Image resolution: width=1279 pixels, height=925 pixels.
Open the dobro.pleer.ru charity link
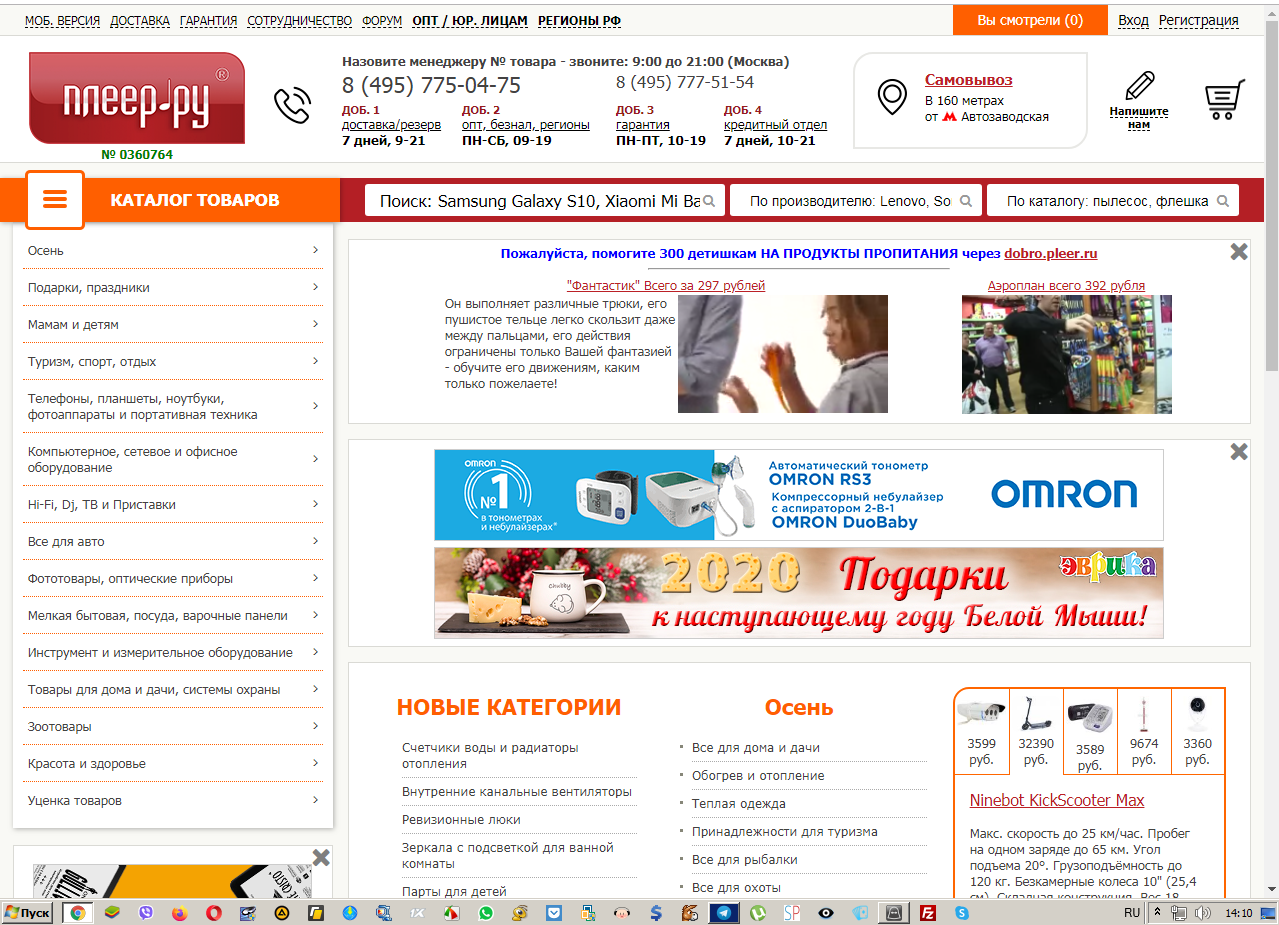click(1051, 254)
